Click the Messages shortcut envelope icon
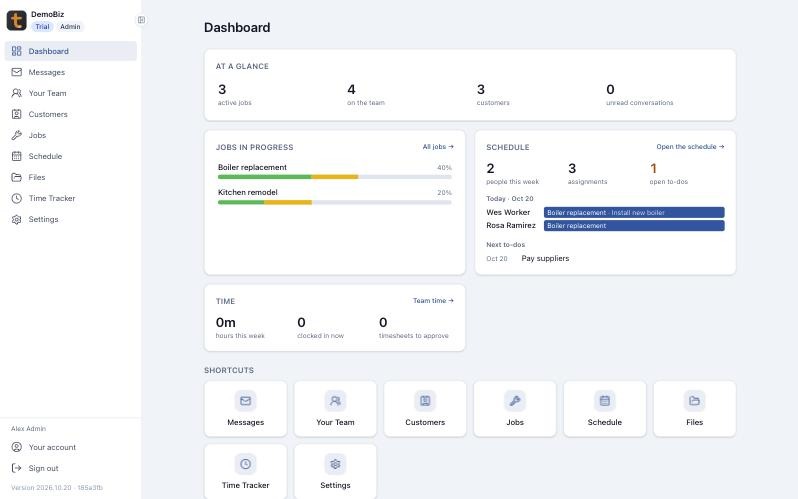This screenshot has height=499, width=798. [245, 401]
